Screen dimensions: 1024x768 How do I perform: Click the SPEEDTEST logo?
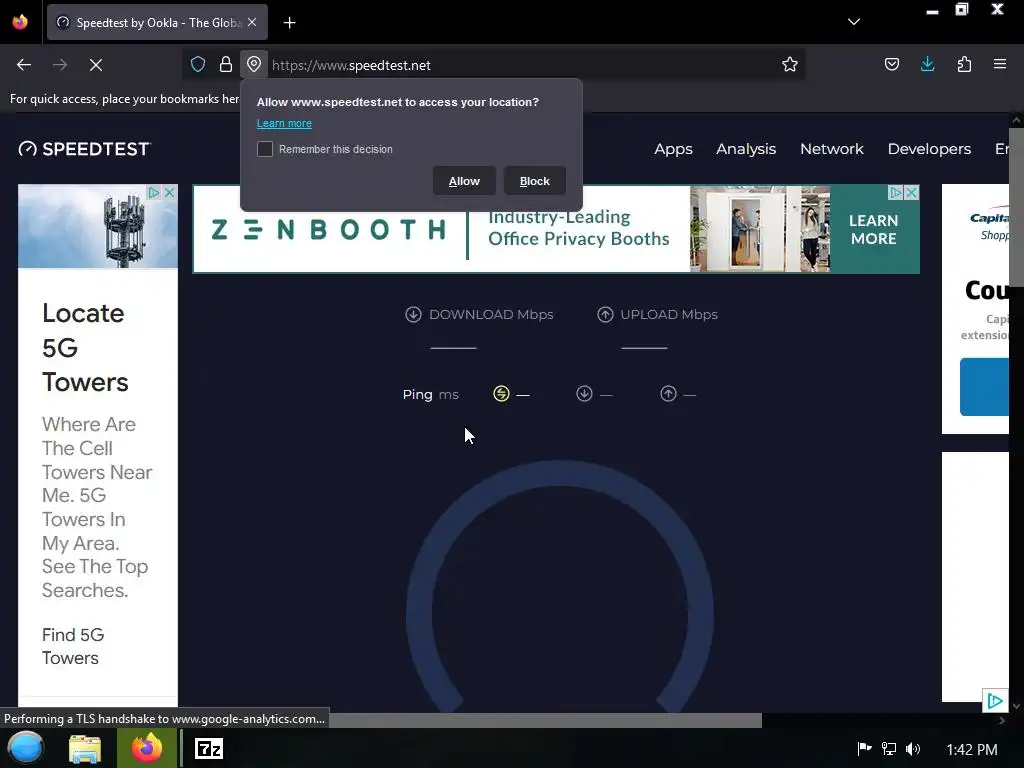click(84, 149)
